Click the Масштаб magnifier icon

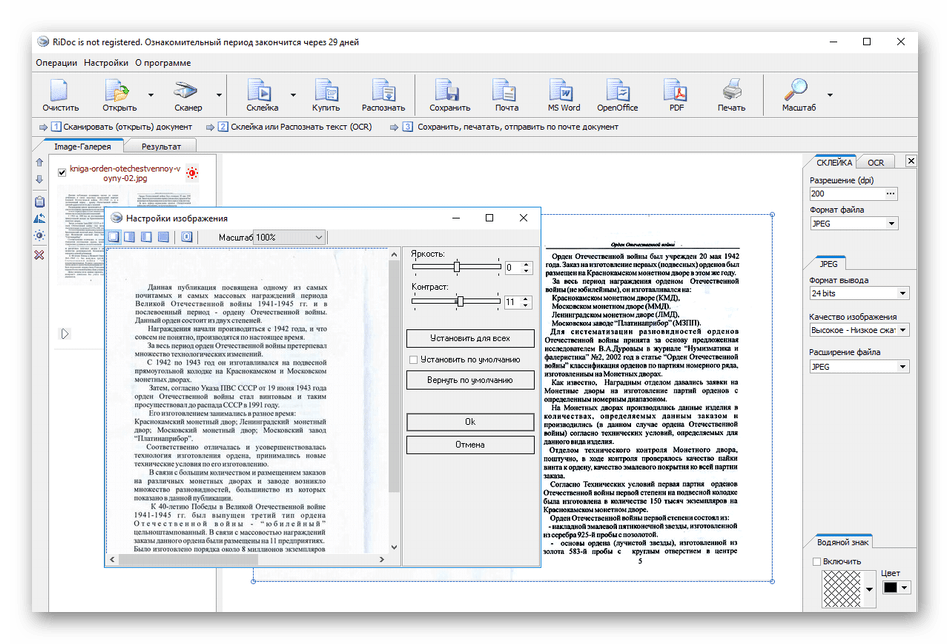[x=798, y=96]
